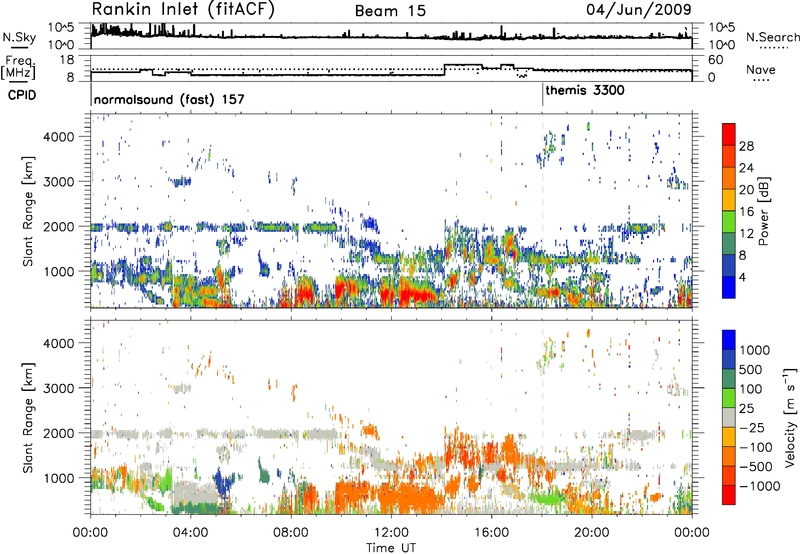Click the "18" tick on the frequency axis
The width and height of the screenshot is (800, 554).
(67, 60)
